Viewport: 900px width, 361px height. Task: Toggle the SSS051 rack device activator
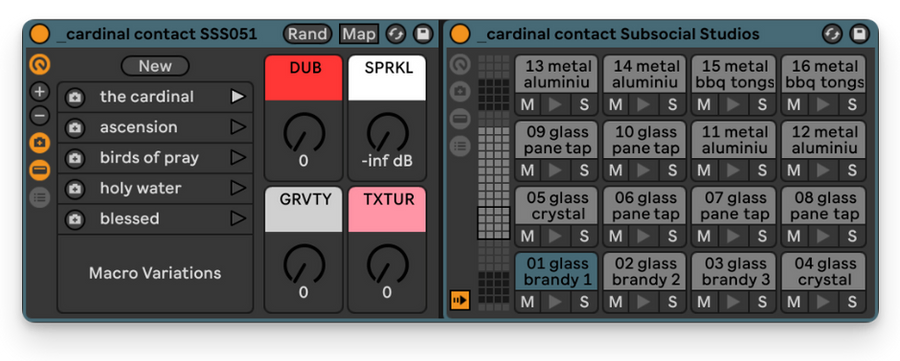[x=40, y=34]
